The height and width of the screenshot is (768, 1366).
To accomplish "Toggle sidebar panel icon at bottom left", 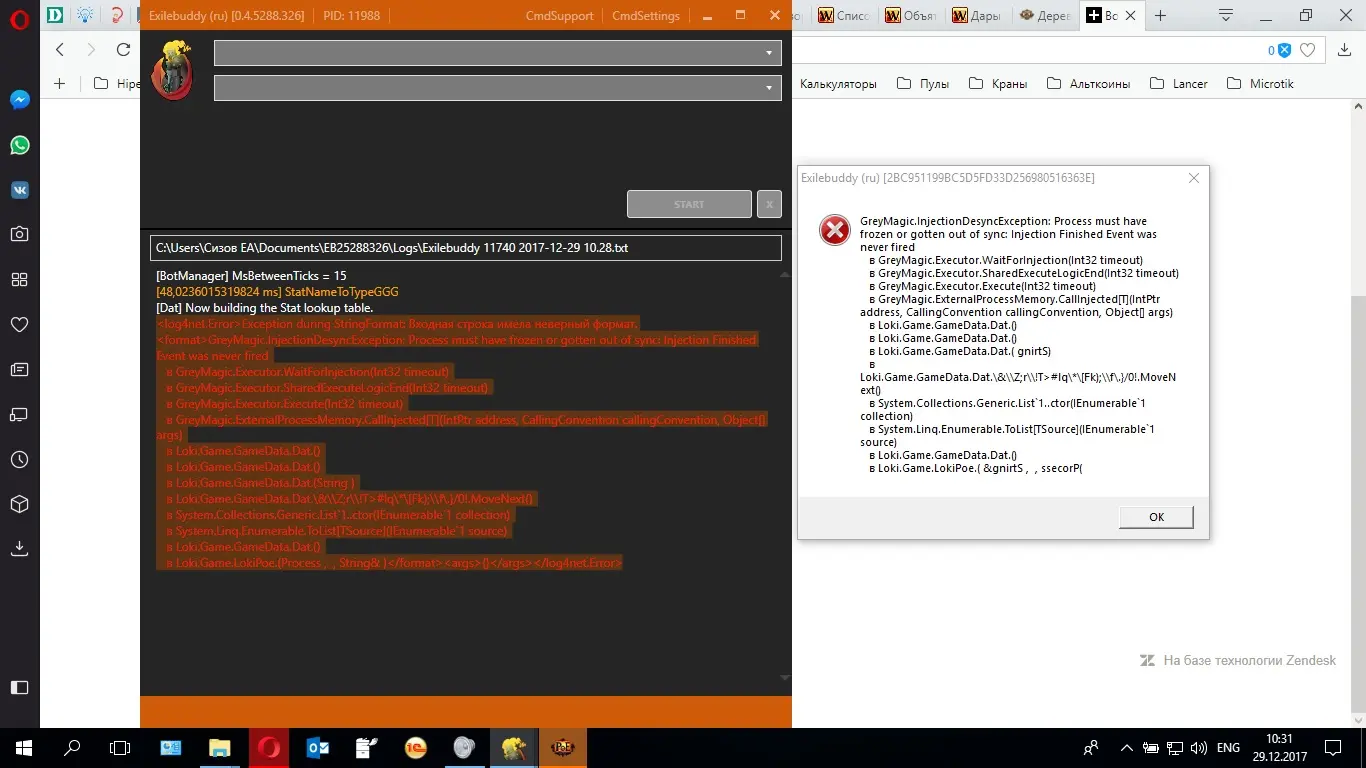I will [x=19, y=687].
